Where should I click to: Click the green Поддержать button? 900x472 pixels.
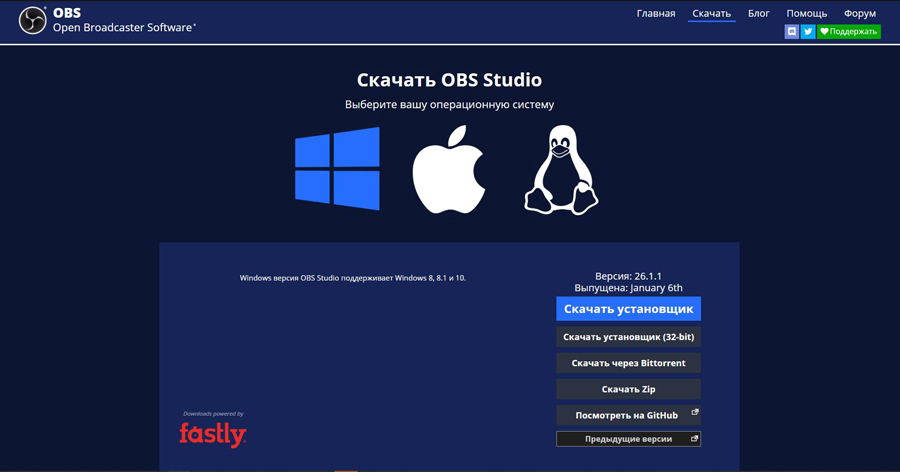(x=848, y=32)
